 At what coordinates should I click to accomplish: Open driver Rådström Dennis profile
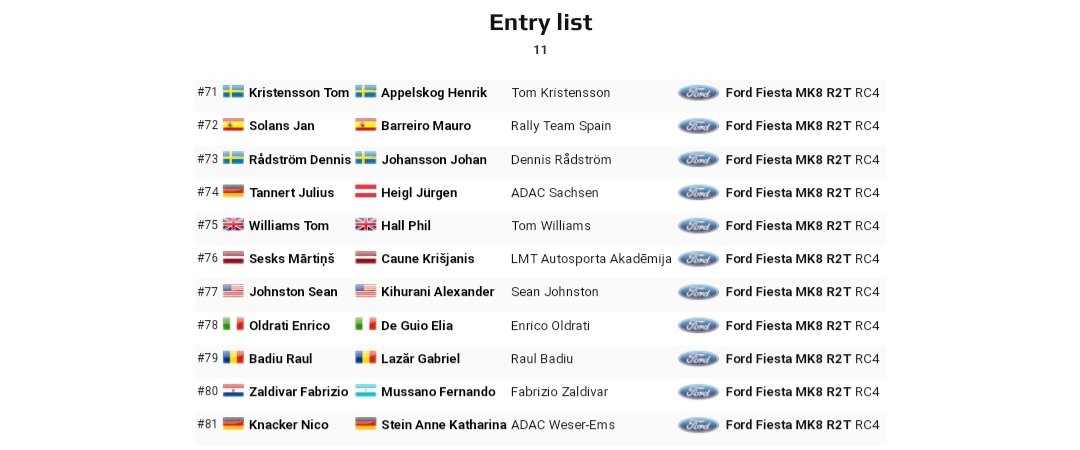300,159
